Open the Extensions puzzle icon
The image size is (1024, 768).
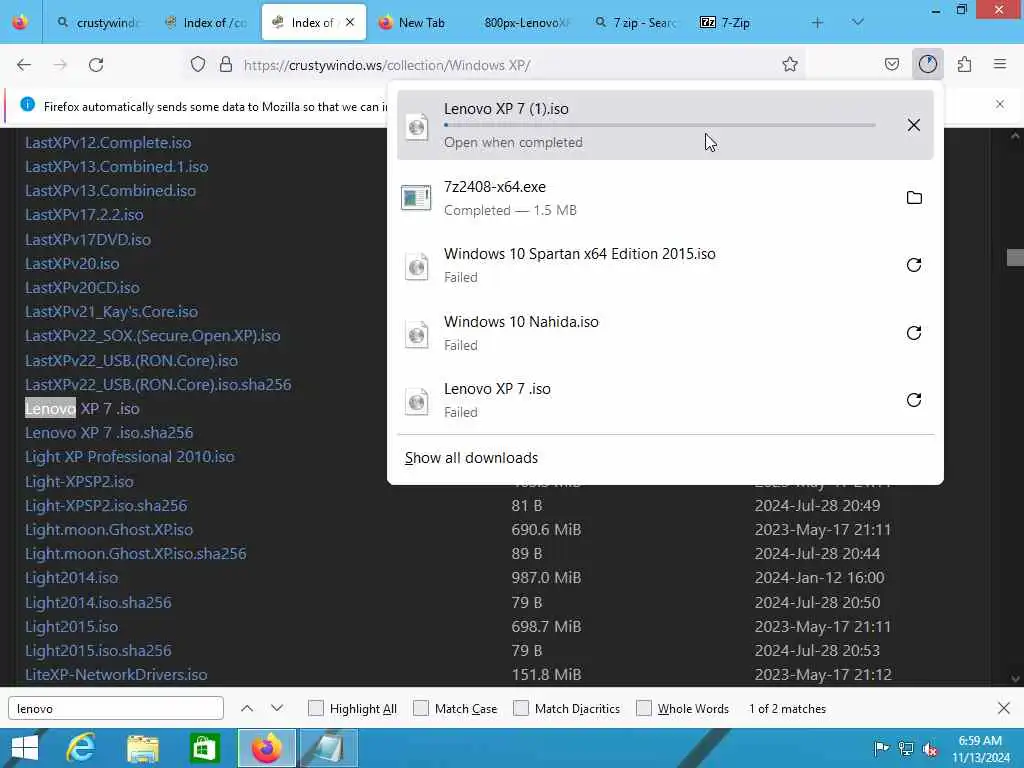click(964, 64)
